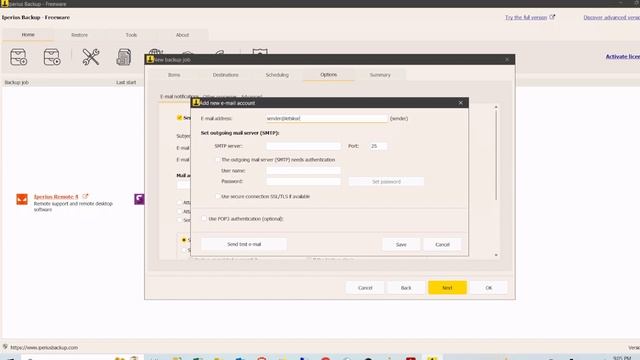This screenshot has width=640, height=360.
Task: Close the New backup job window
Action: (507, 60)
